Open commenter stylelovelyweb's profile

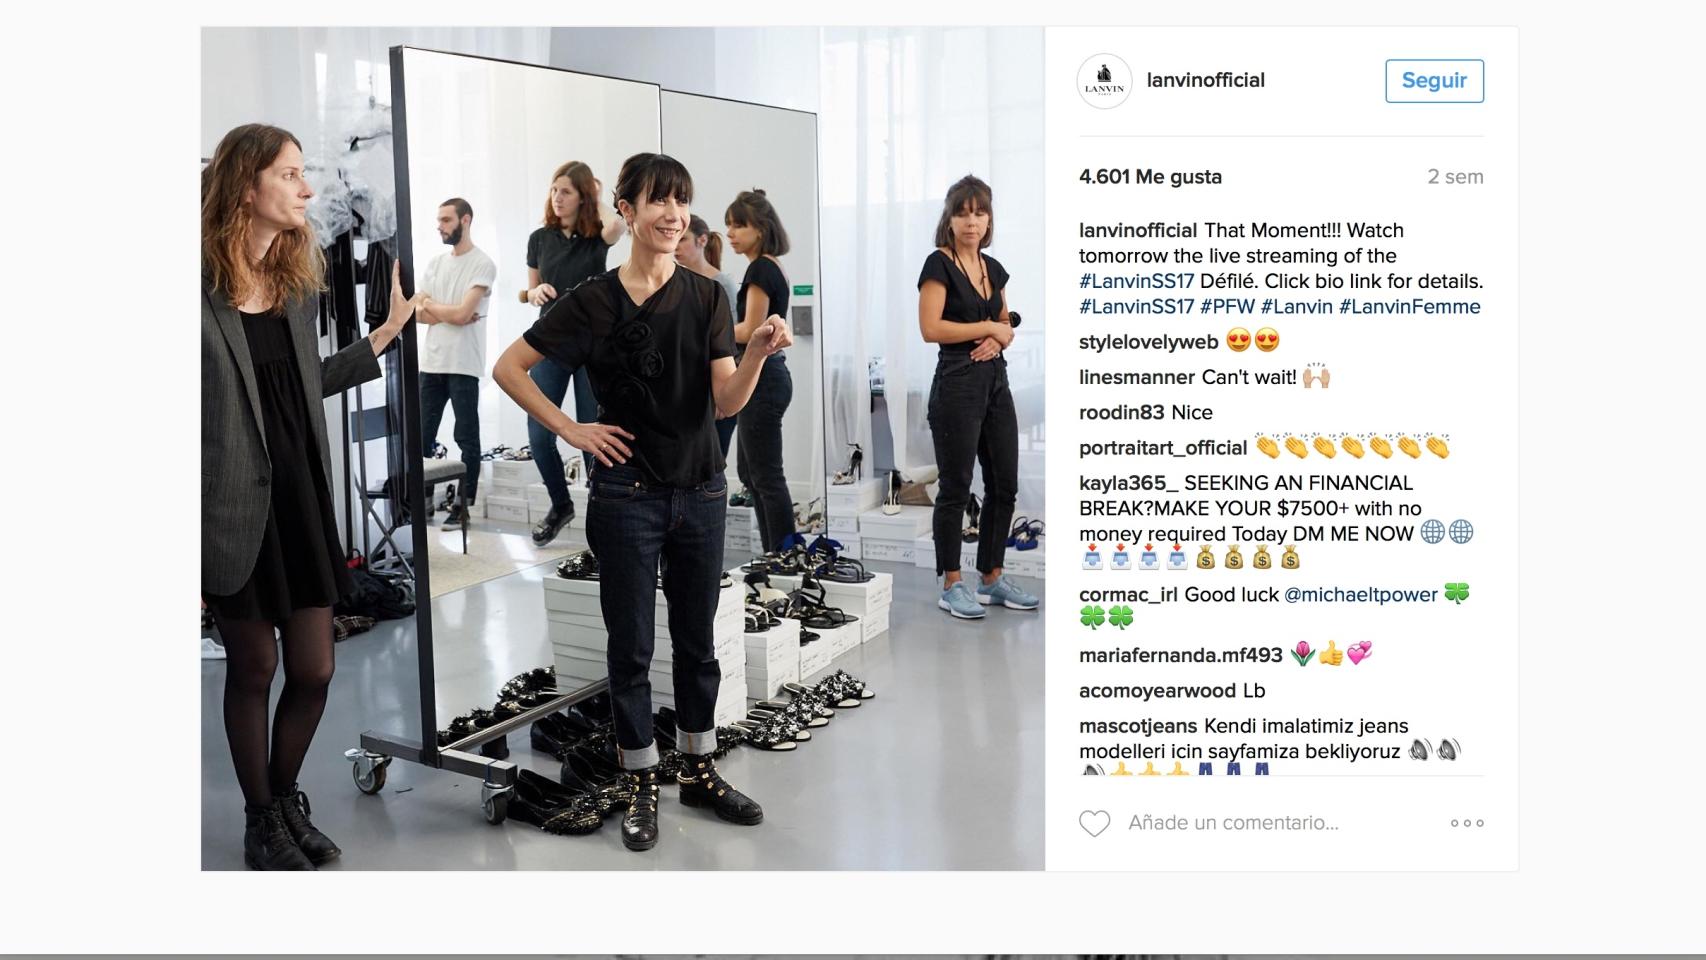coord(1149,342)
